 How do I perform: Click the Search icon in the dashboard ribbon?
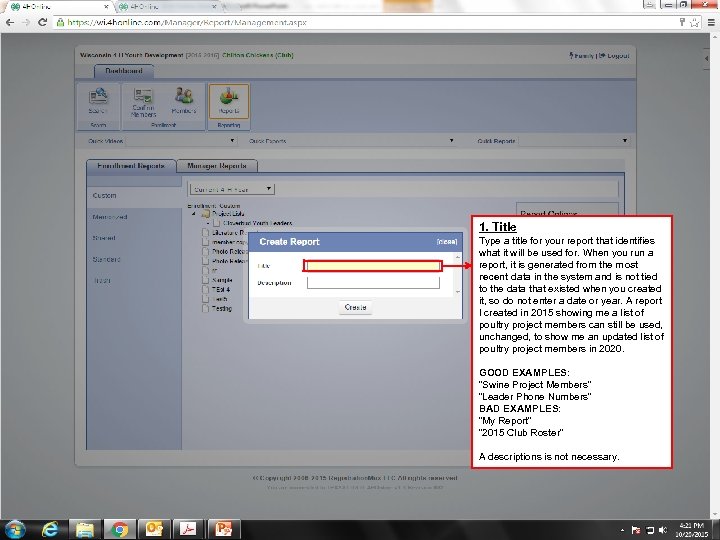98,101
